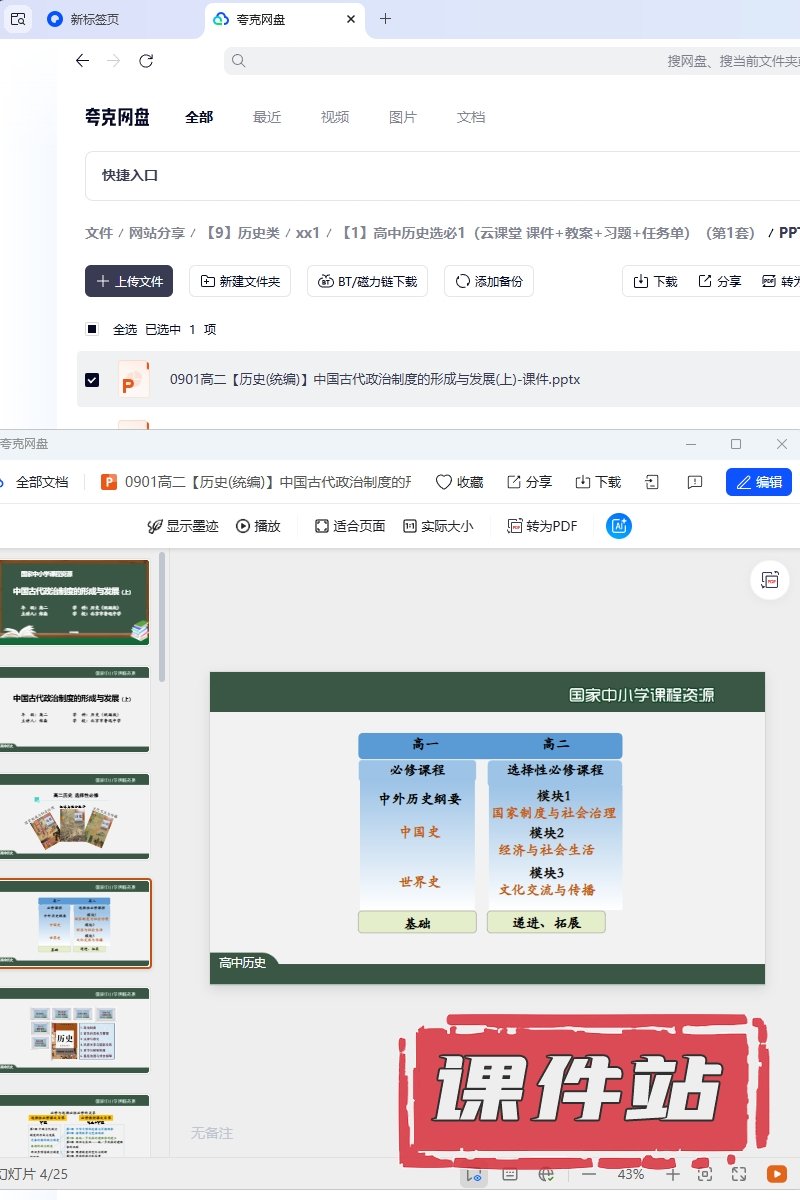
Task: Enter fullscreen using the status bar icon
Action: (739, 1174)
